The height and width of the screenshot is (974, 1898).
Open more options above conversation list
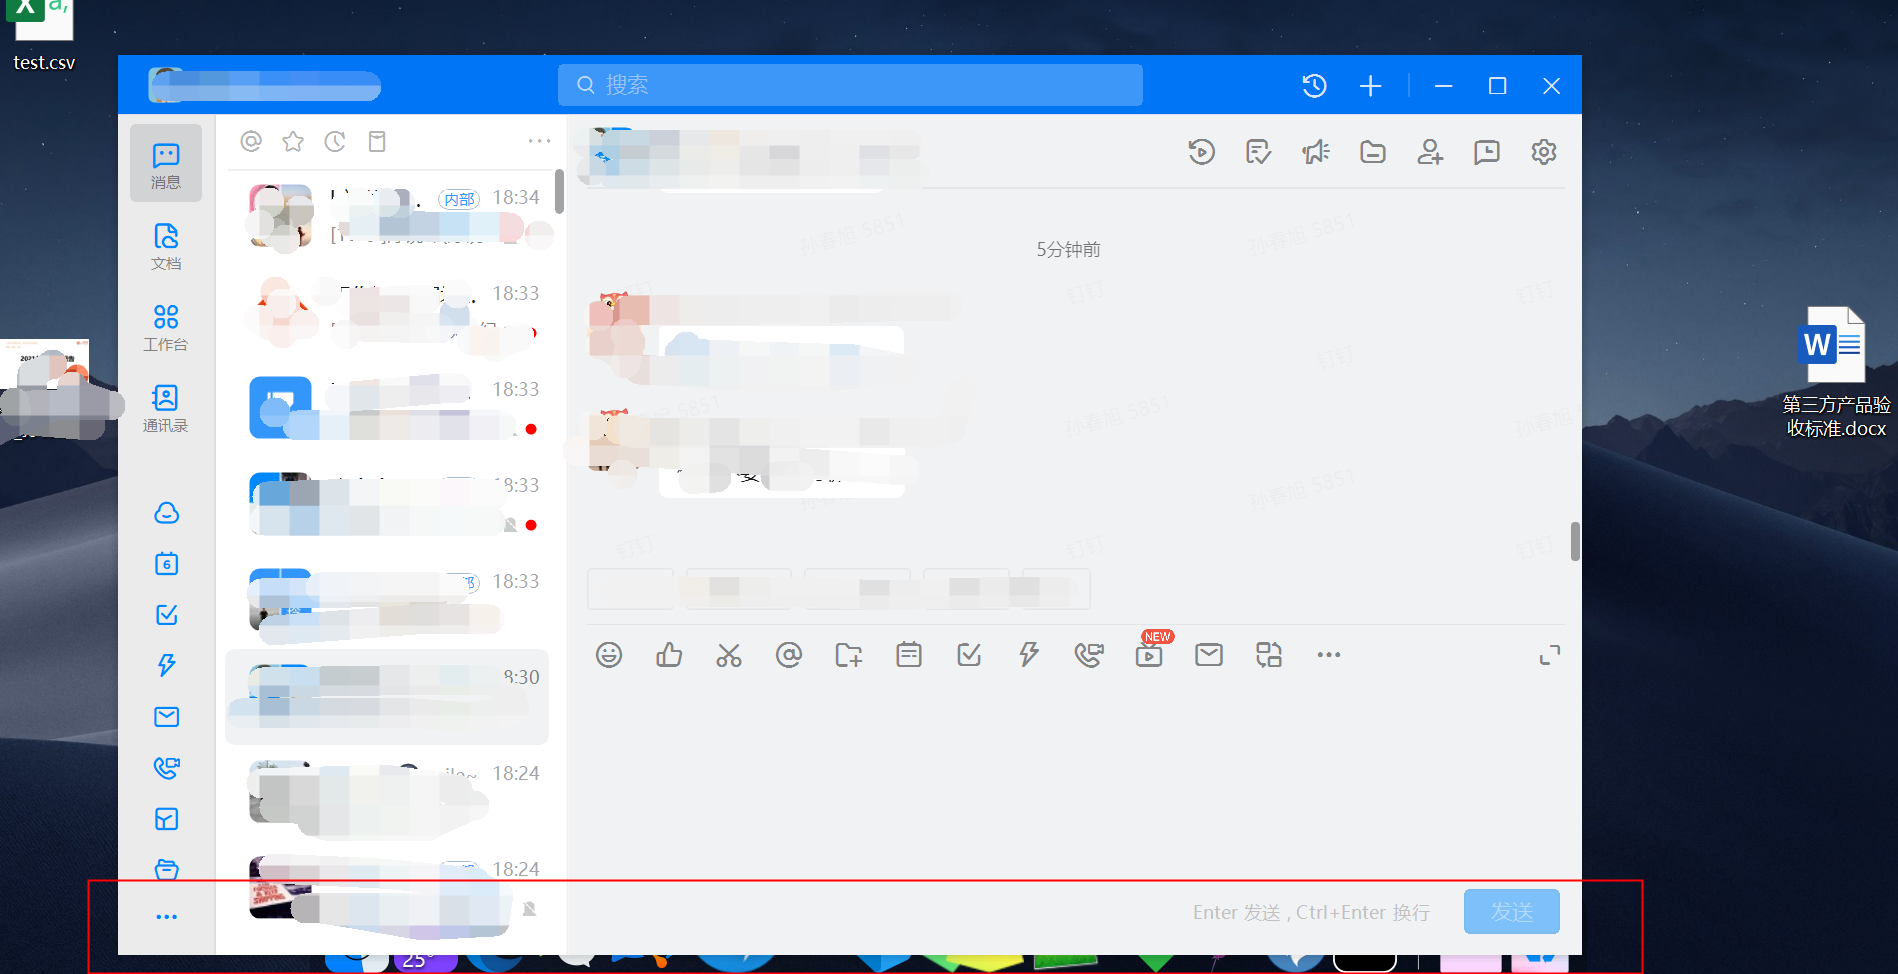point(540,141)
